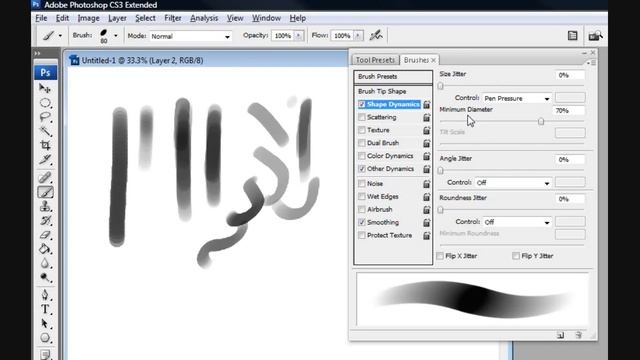Image resolution: width=640 pixels, height=360 pixels.
Task: Select the Magic Wand tool
Action: coord(45,131)
